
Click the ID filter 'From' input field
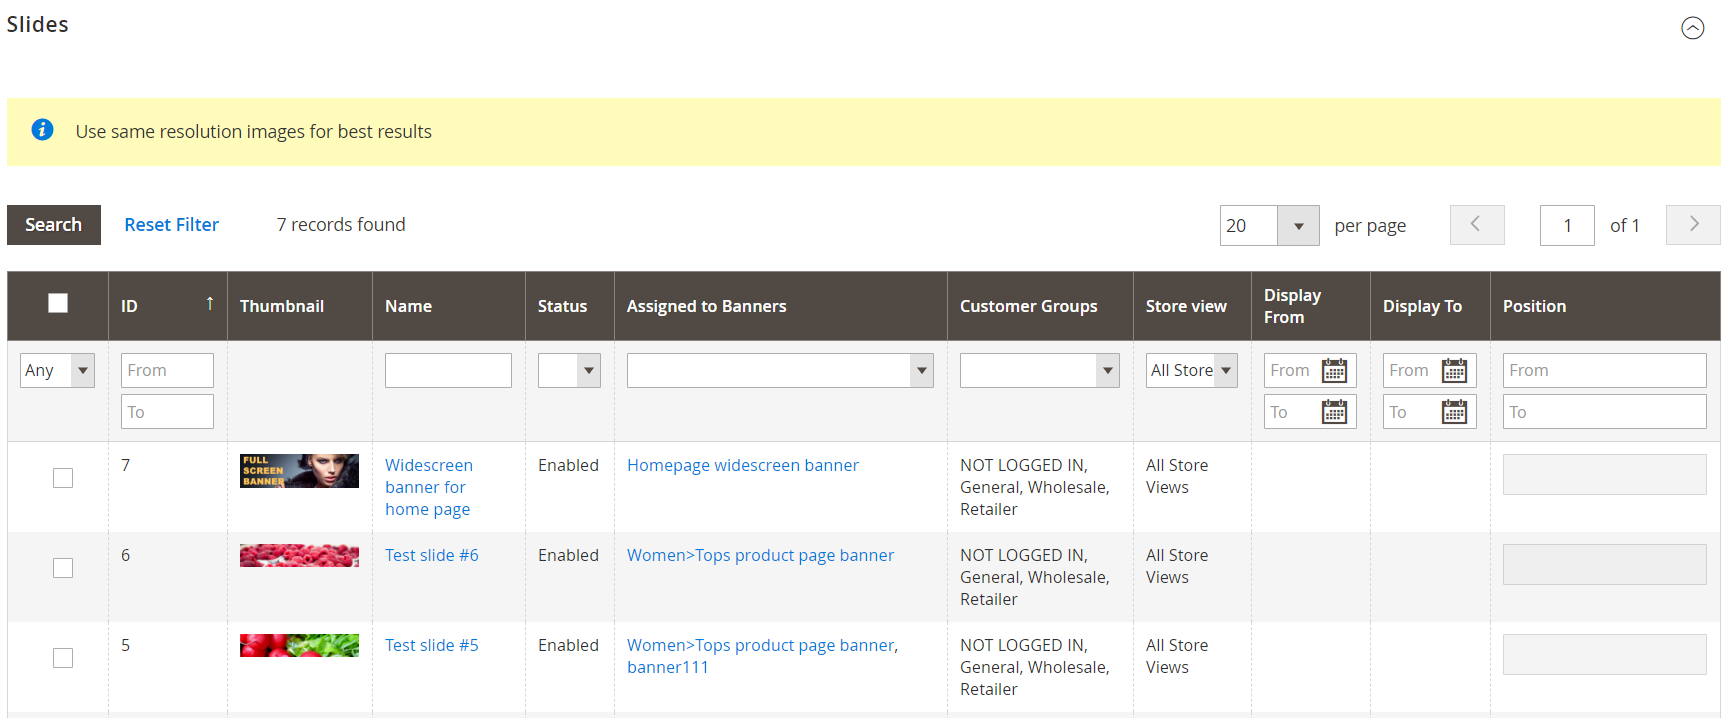click(167, 370)
